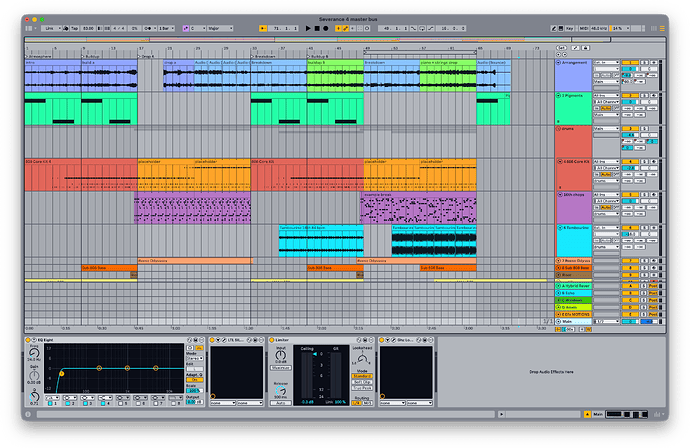The height and width of the screenshot is (448, 690).
Task: Click the Freq knob in EQ Eight
Action: 34,353
